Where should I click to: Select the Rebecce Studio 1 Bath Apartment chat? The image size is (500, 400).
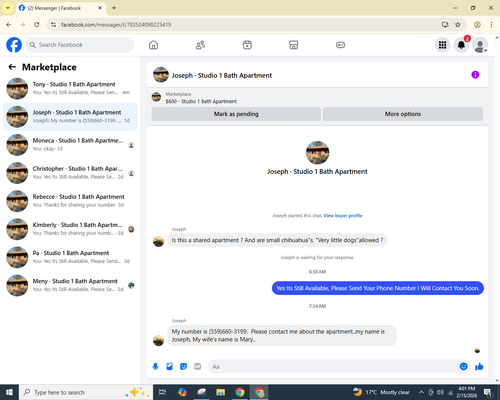pos(70,201)
